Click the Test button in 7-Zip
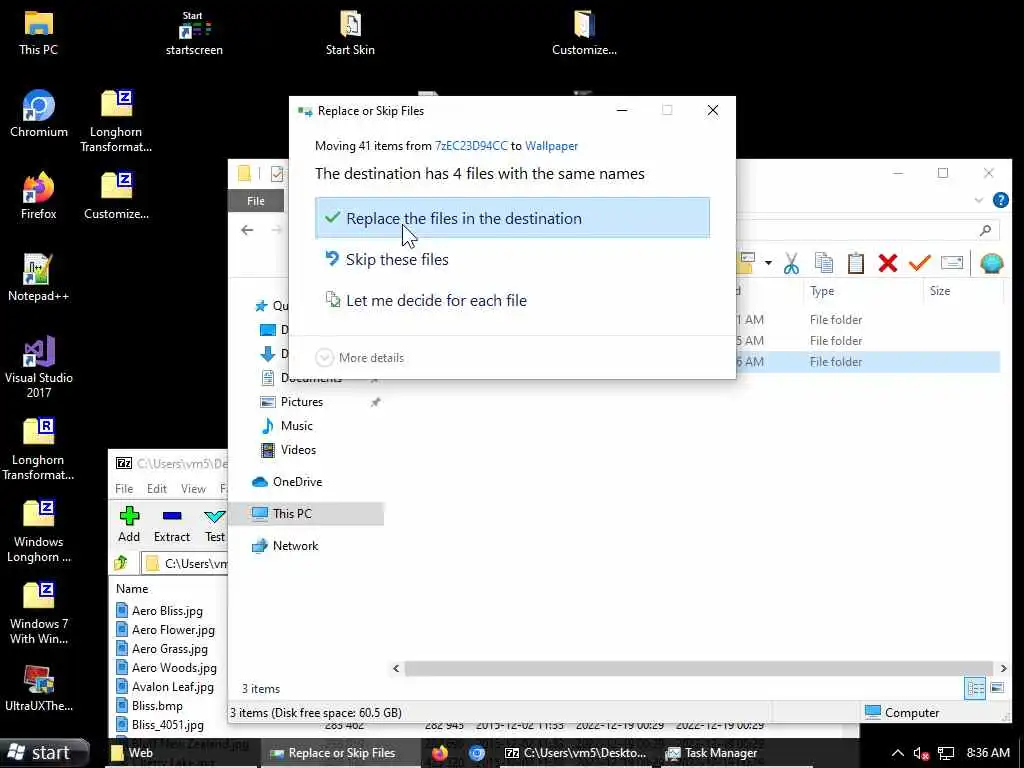 point(214,524)
